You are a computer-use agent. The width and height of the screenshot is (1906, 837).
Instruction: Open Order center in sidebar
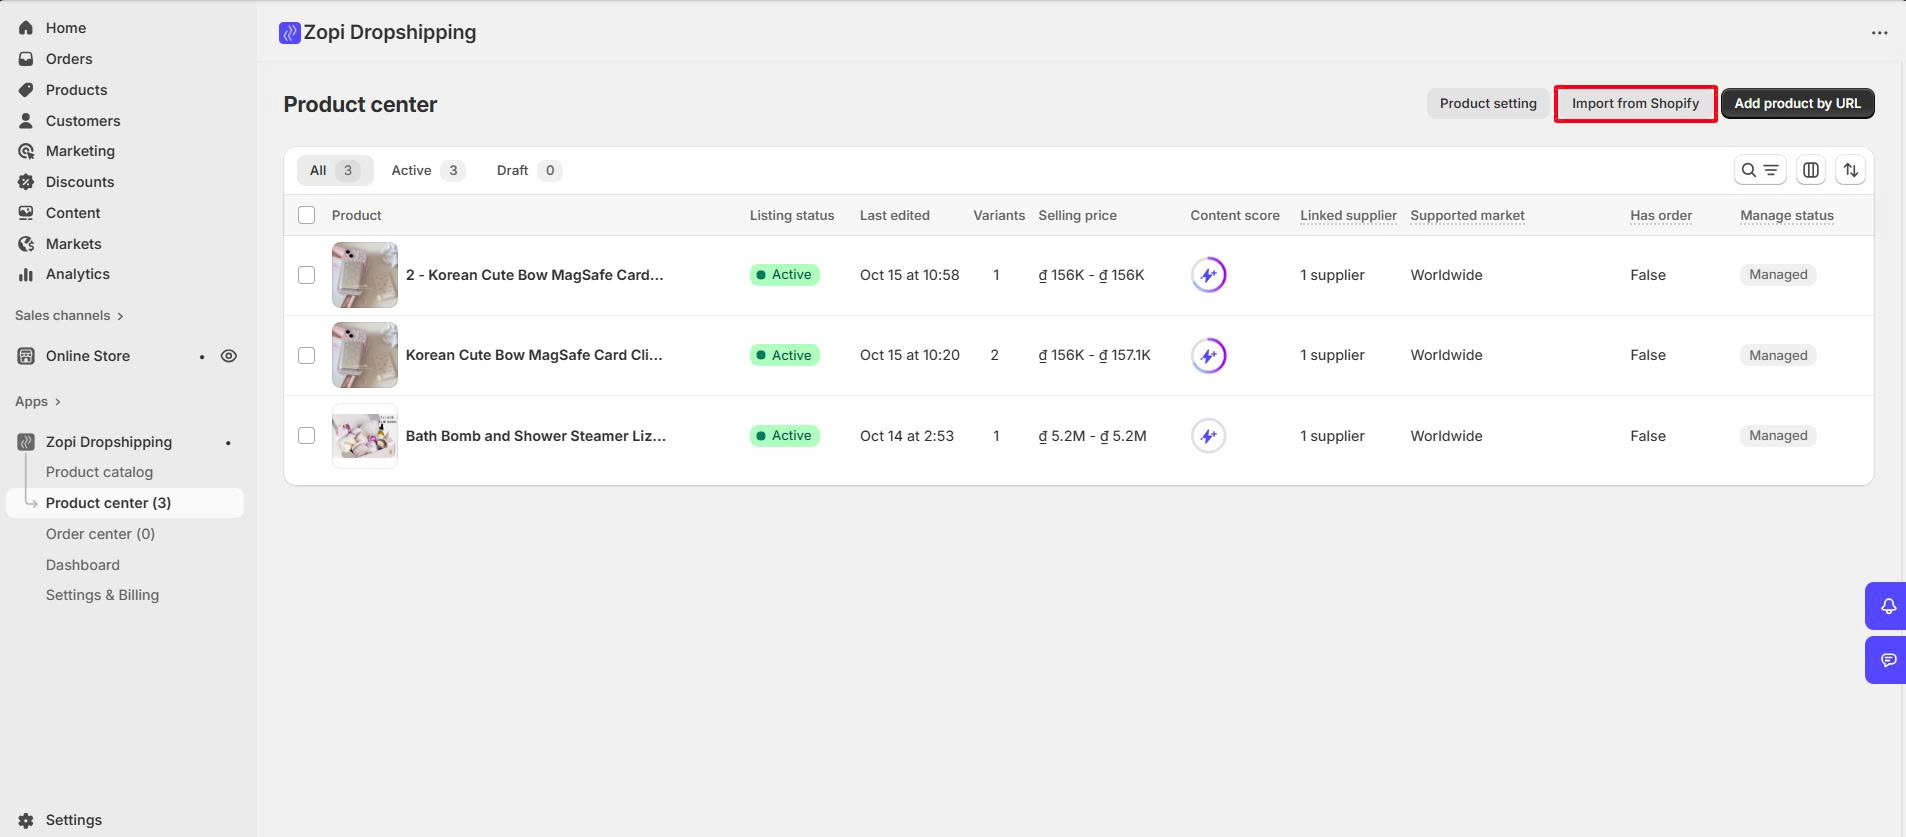coord(100,534)
